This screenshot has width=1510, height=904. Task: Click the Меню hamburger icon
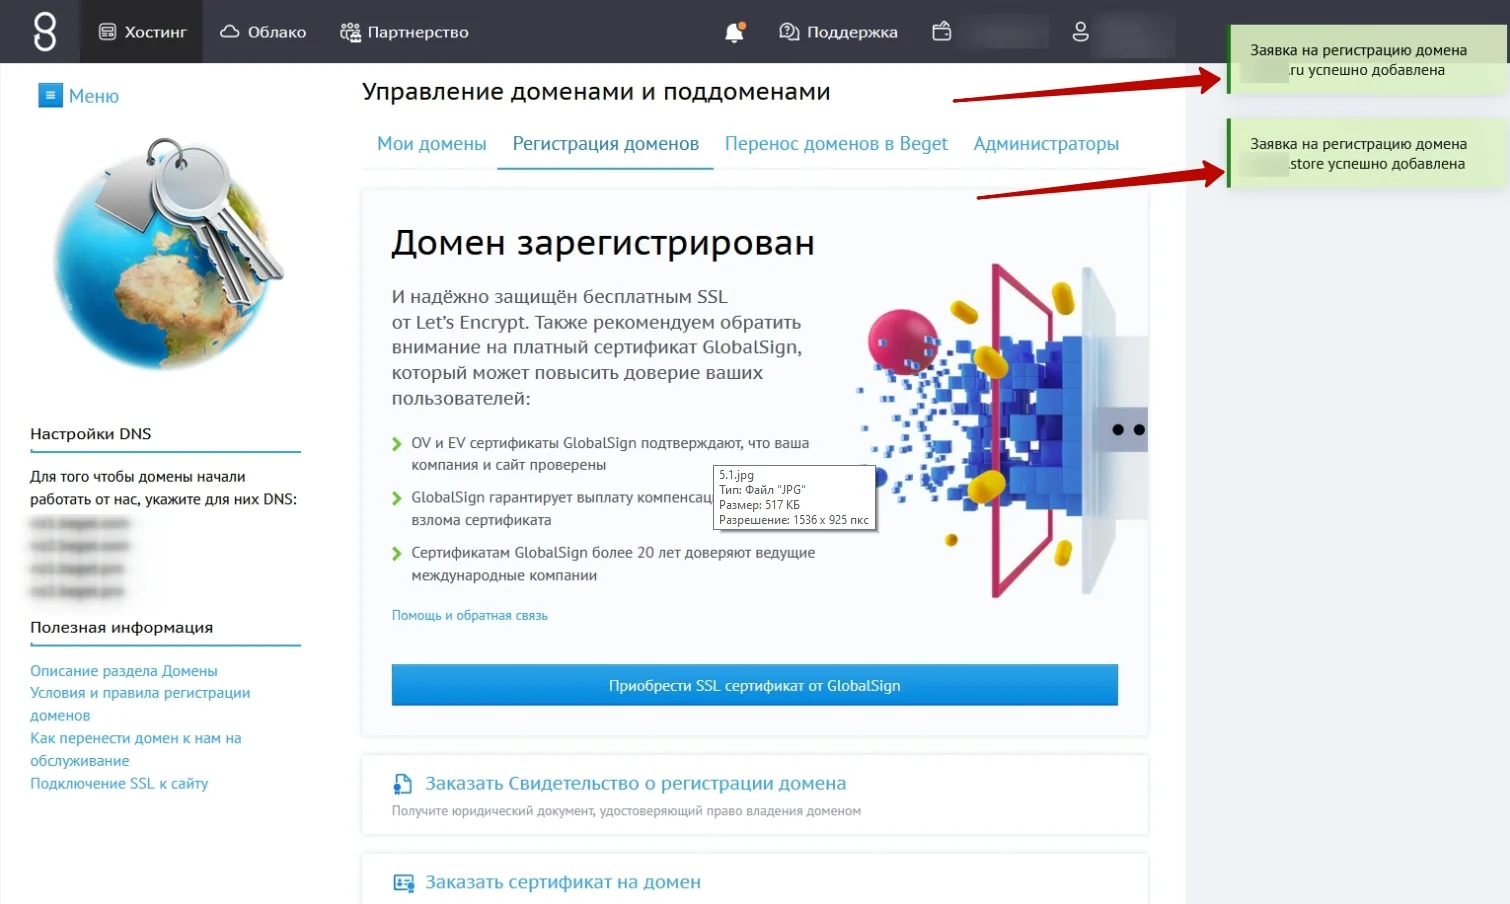point(50,95)
